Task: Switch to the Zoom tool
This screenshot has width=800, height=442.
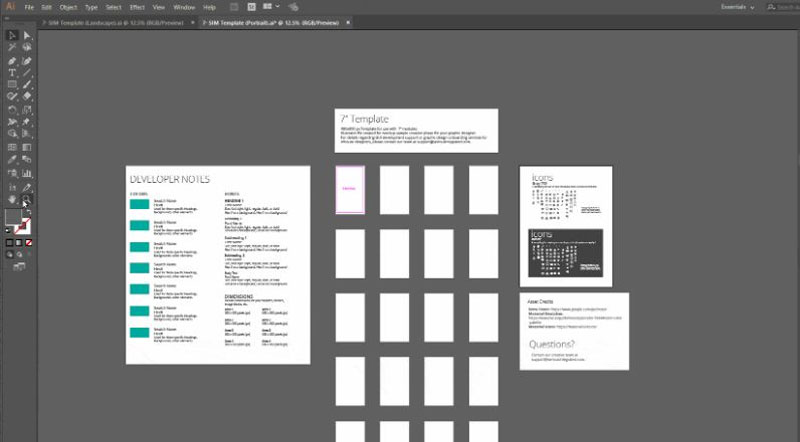Action: pos(27,199)
